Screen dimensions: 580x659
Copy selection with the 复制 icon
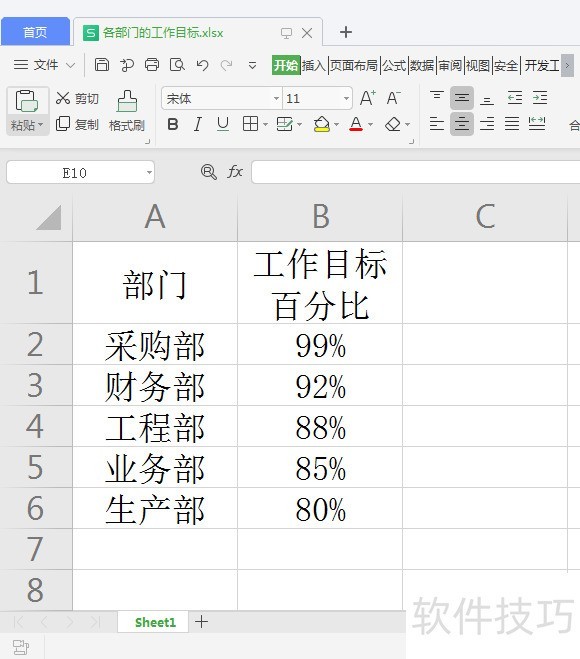[63, 124]
